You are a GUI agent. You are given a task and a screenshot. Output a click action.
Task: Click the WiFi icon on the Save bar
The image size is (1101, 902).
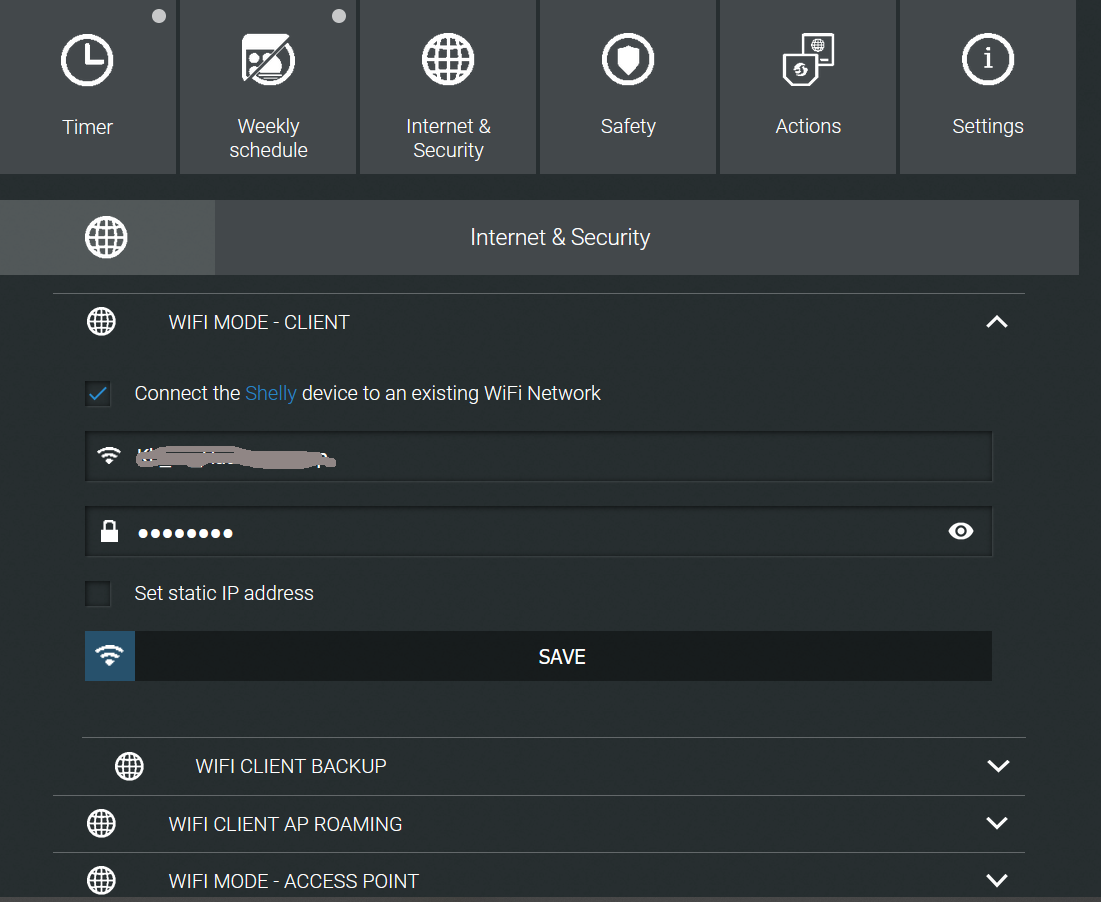point(110,656)
